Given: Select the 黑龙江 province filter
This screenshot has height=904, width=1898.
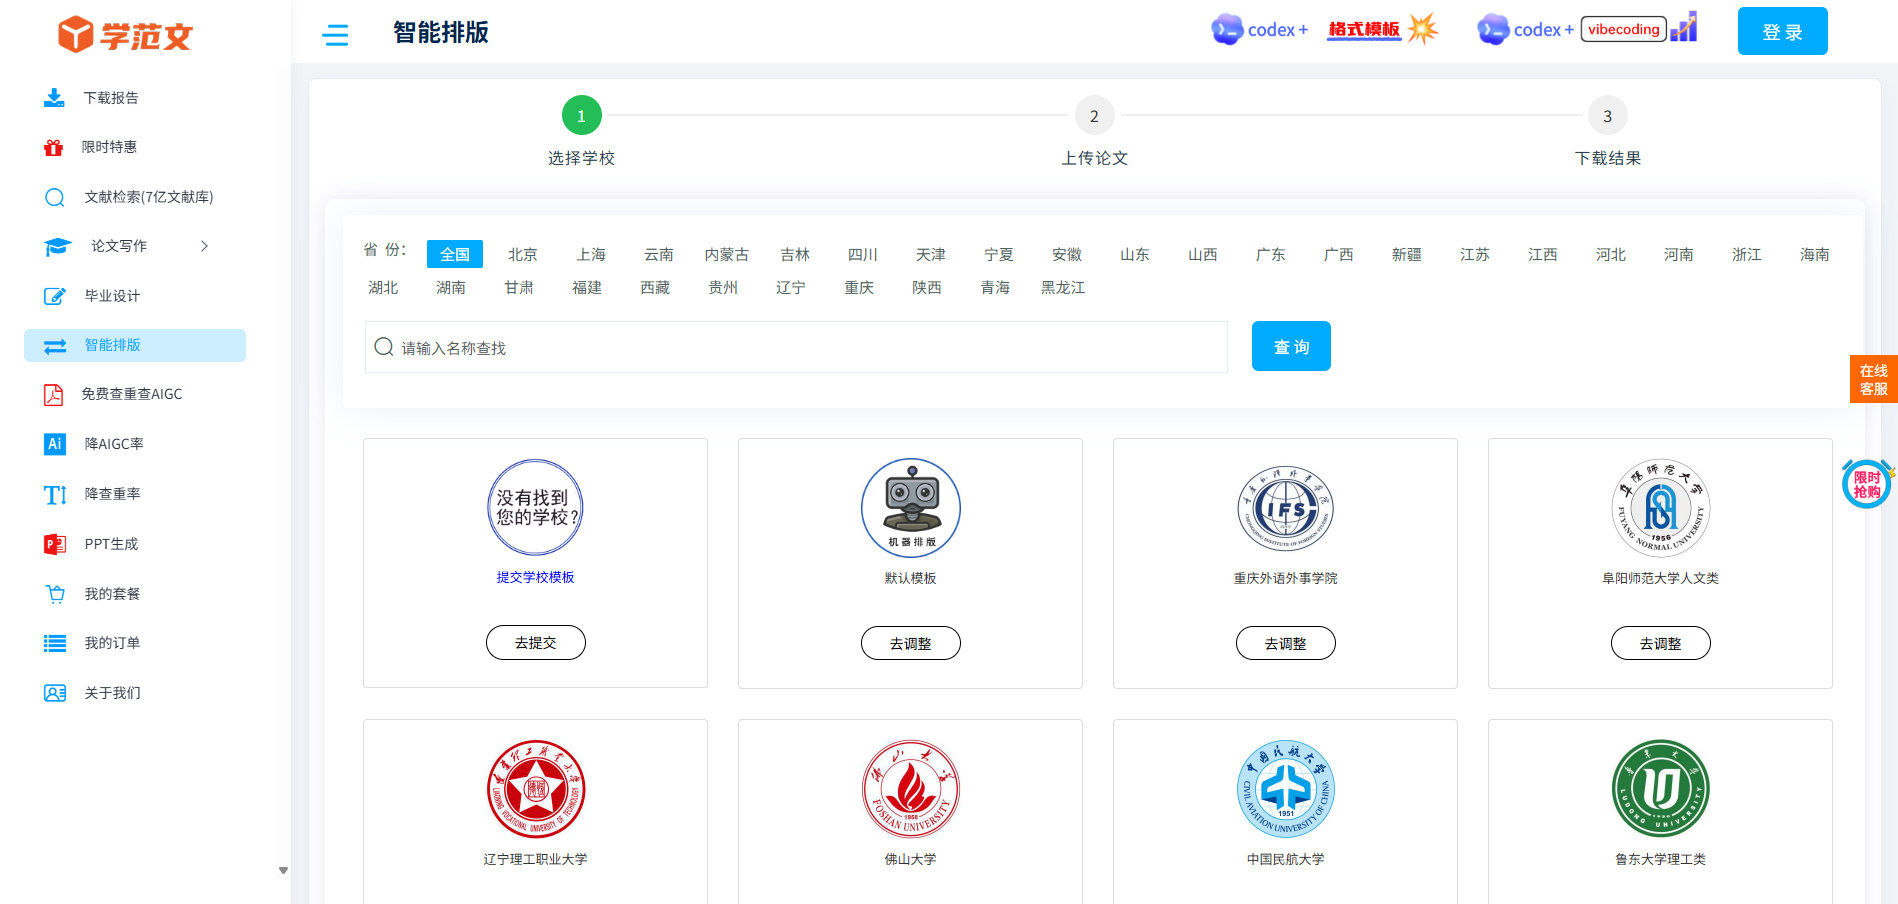Looking at the screenshot, I should point(1063,287).
